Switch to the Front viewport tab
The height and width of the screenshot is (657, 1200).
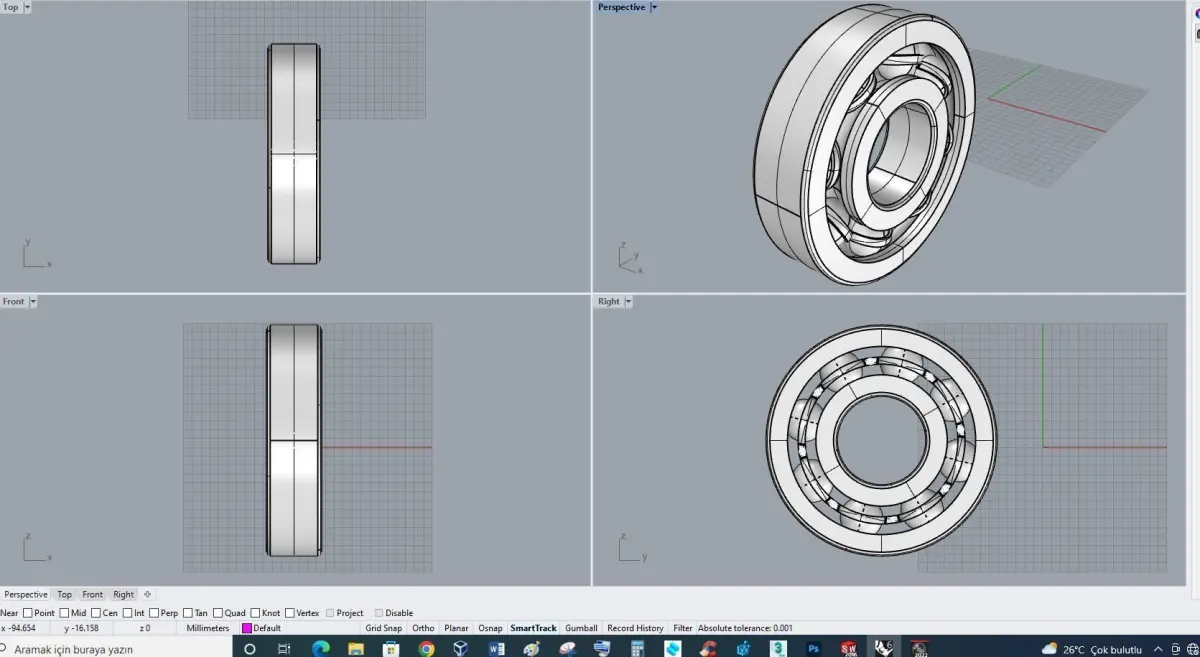pos(92,594)
